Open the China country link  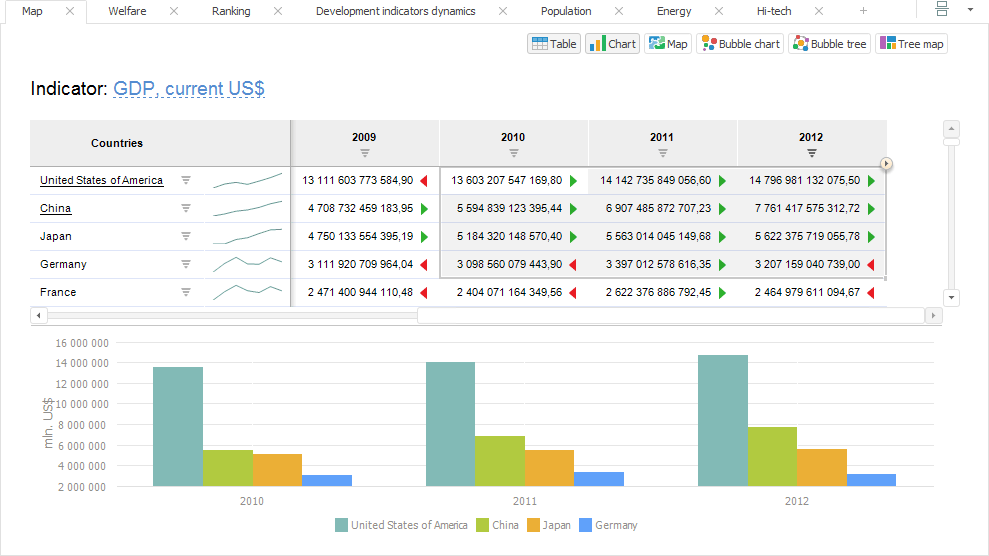click(x=55, y=208)
